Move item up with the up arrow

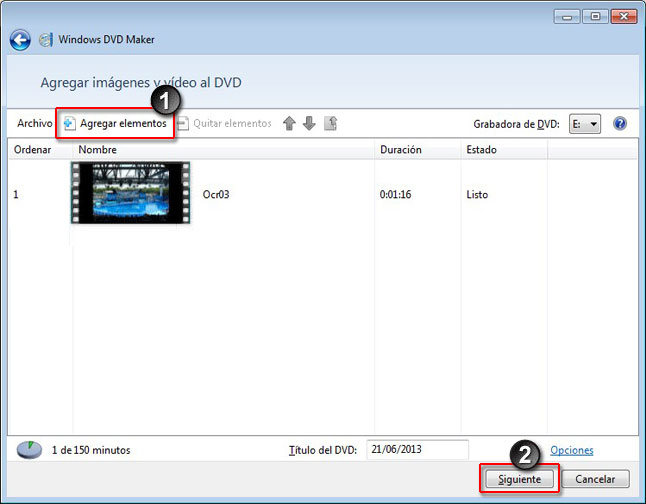289,123
